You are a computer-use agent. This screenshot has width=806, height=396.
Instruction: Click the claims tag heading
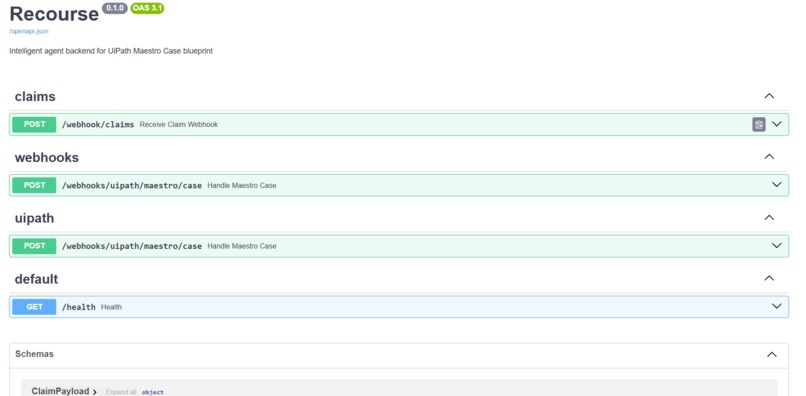tap(35, 97)
